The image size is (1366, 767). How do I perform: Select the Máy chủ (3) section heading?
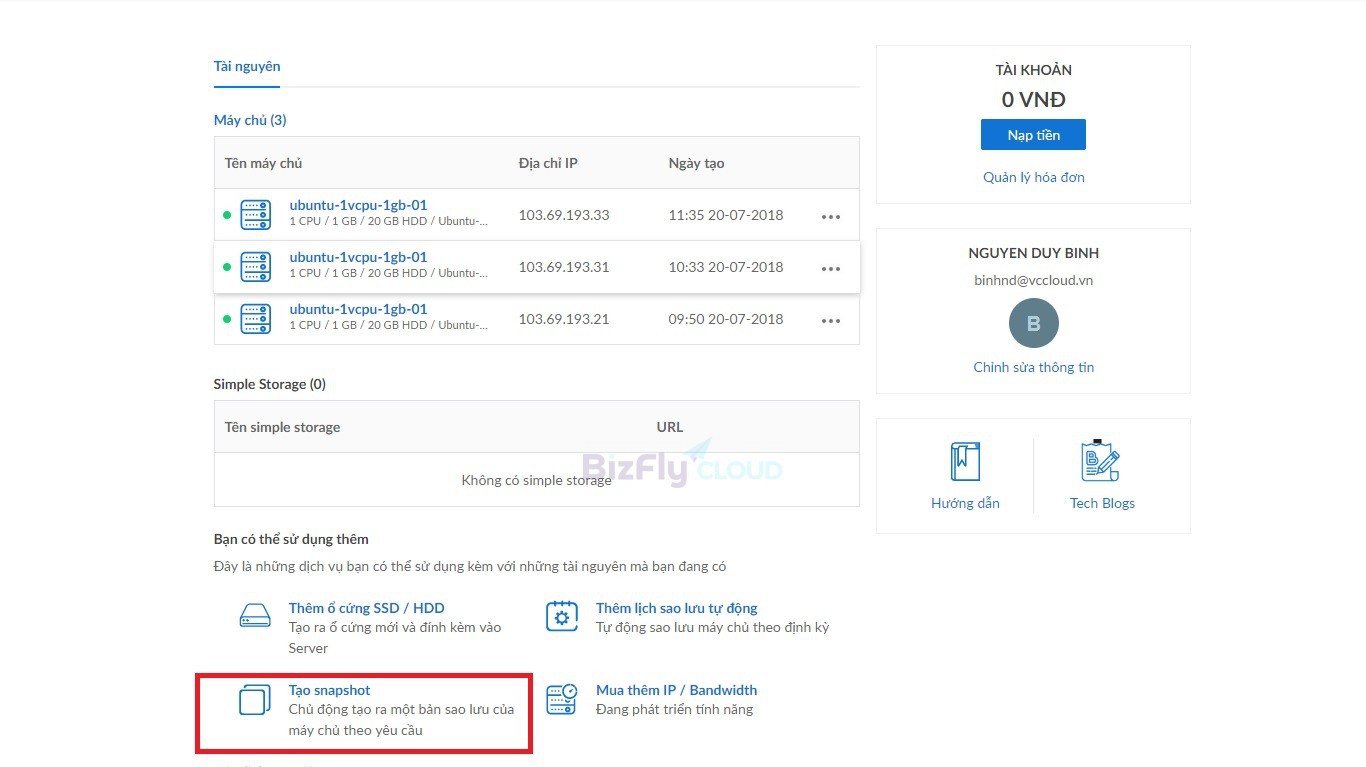coord(250,119)
